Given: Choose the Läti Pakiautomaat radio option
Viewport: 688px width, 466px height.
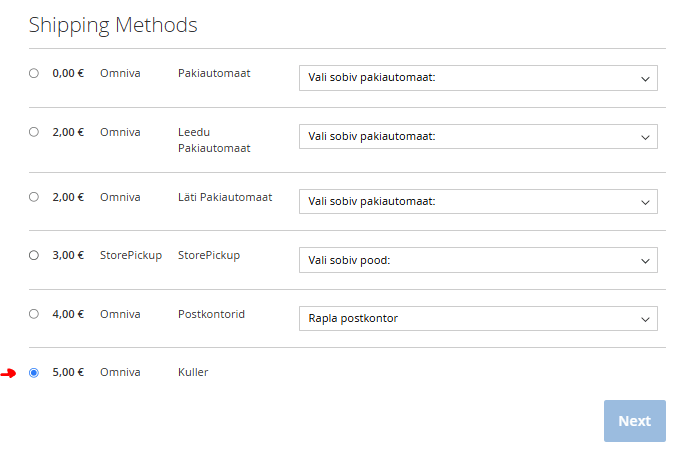Looking at the screenshot, I should pyautogui.click(x=34, y=197).
